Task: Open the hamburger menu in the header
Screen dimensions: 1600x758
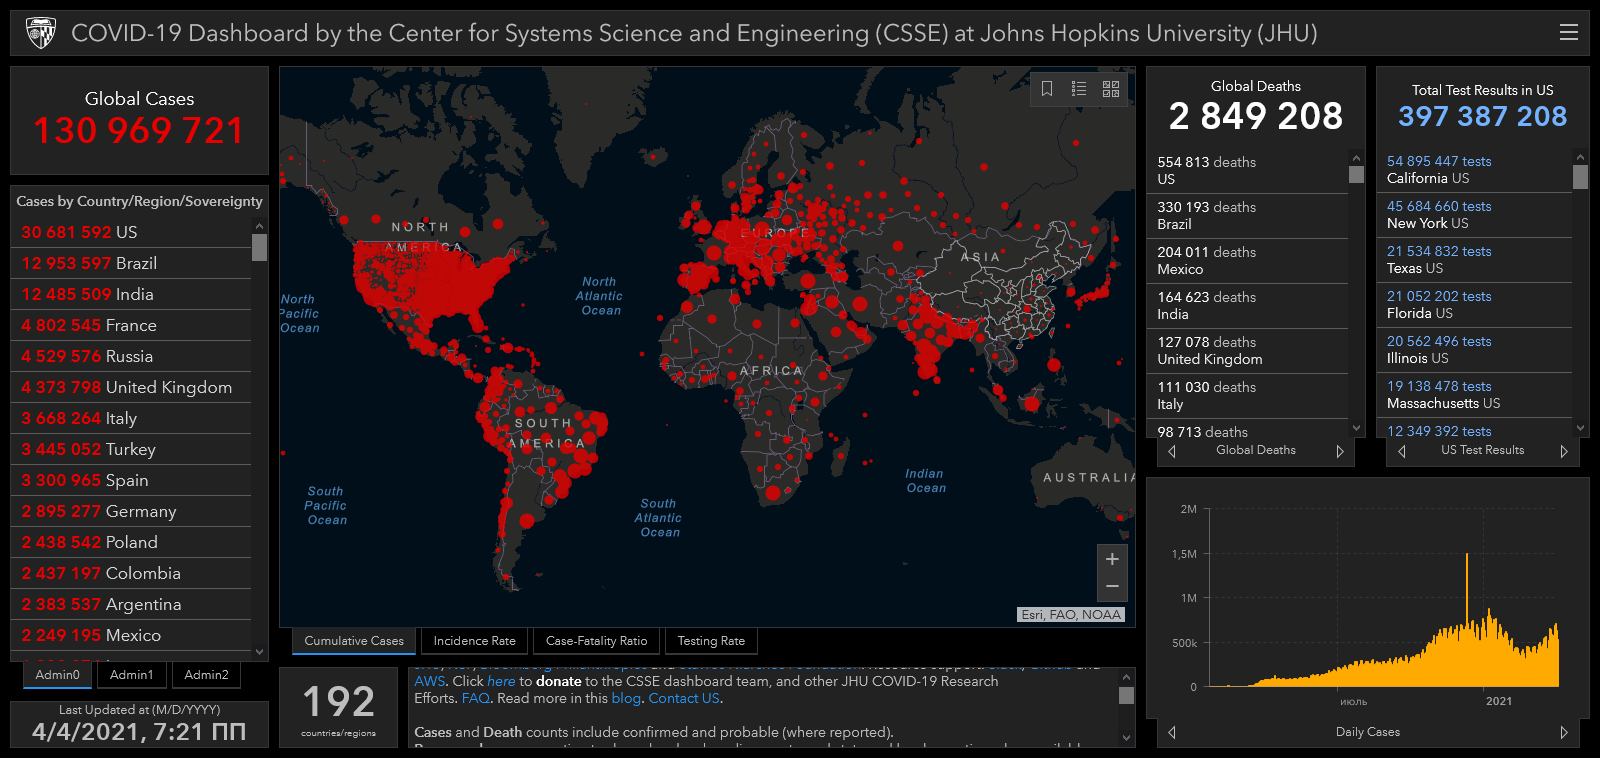Action: click(1569, 32)
